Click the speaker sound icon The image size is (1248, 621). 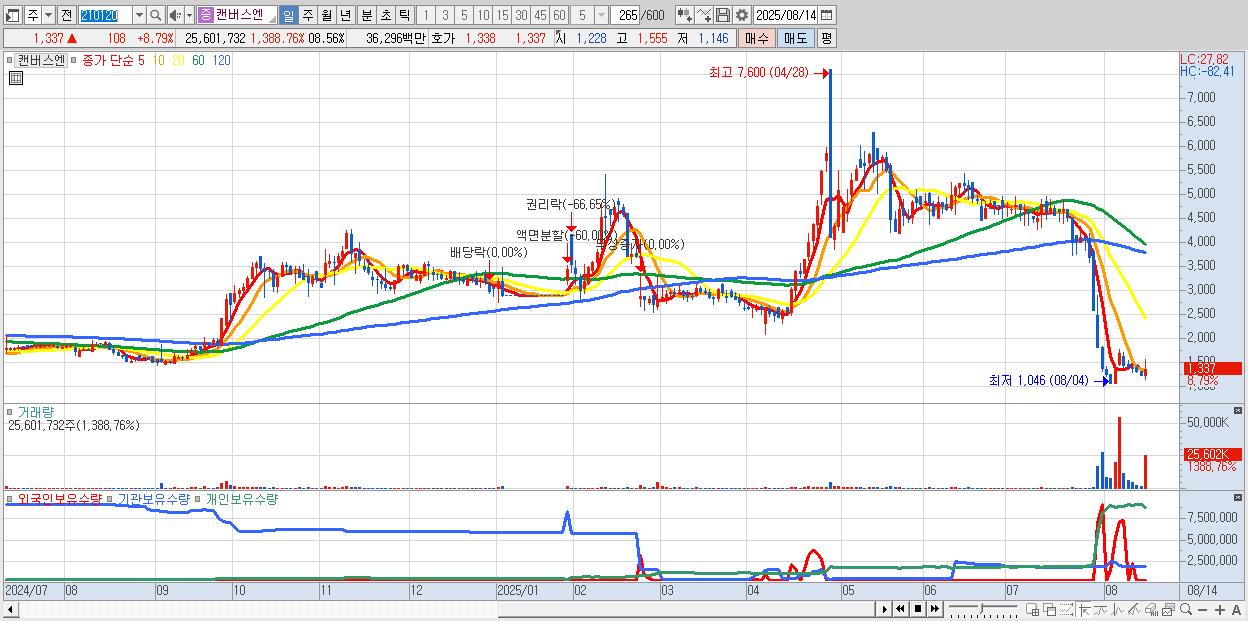click(175, 15)
